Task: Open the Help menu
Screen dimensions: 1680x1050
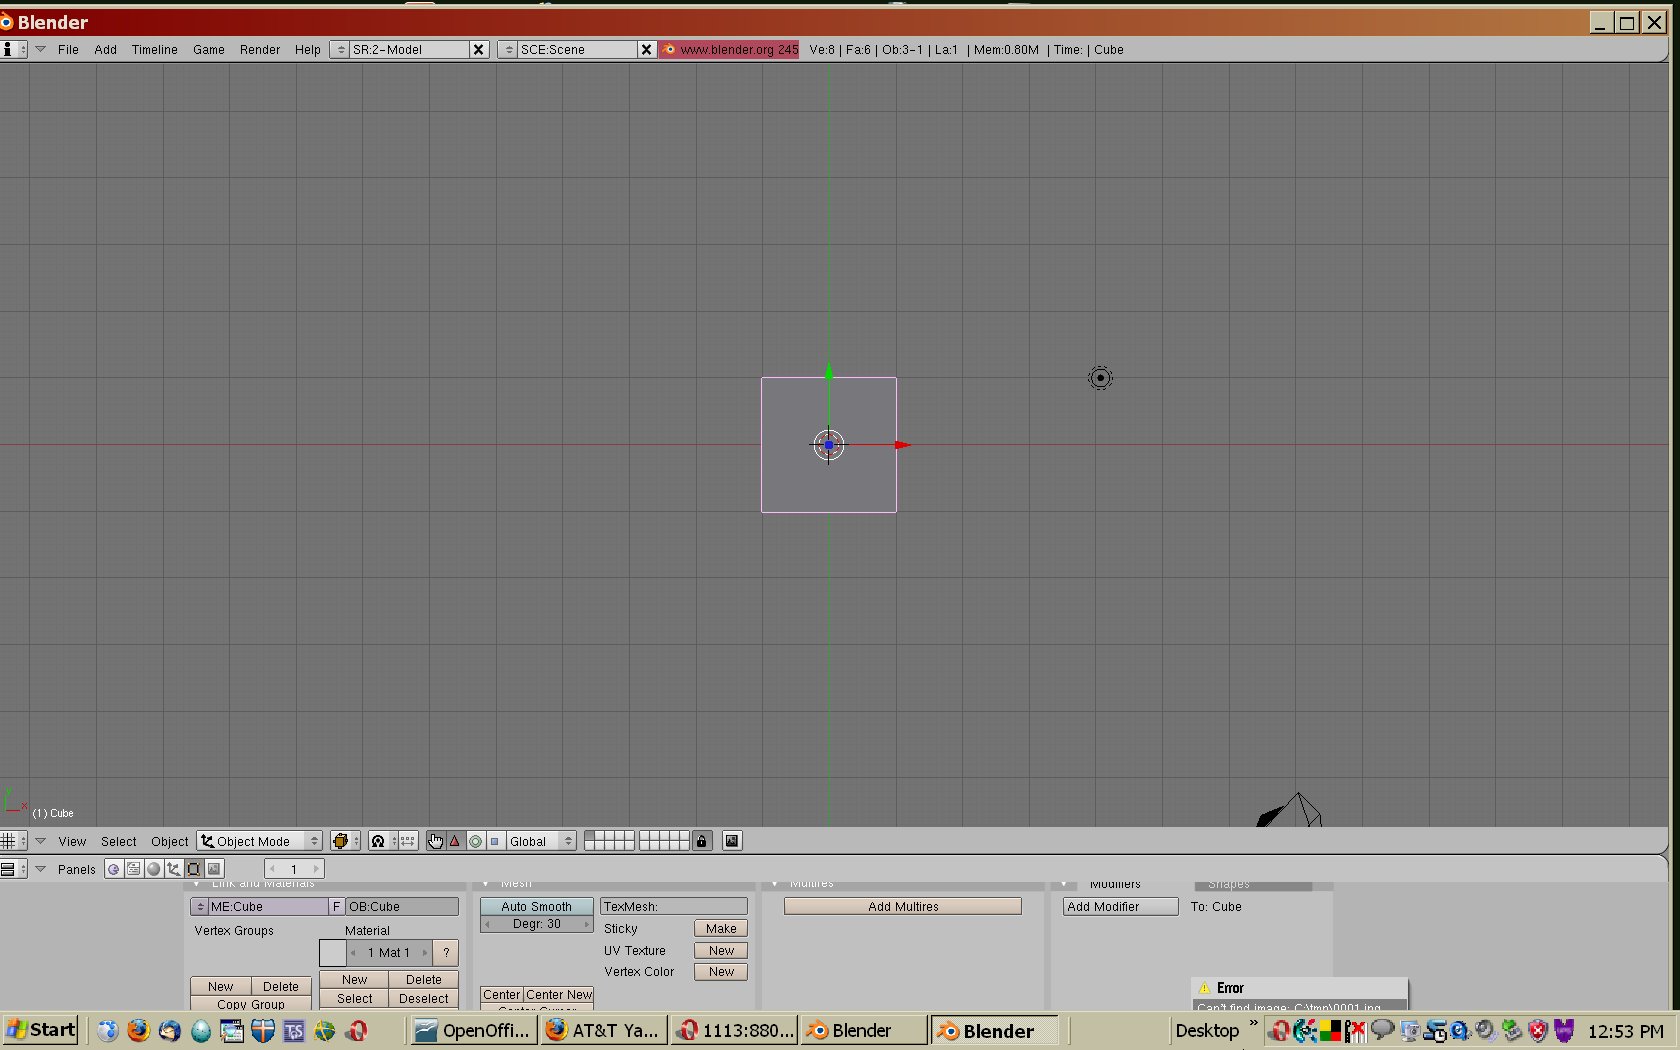Action: (307, 49)
